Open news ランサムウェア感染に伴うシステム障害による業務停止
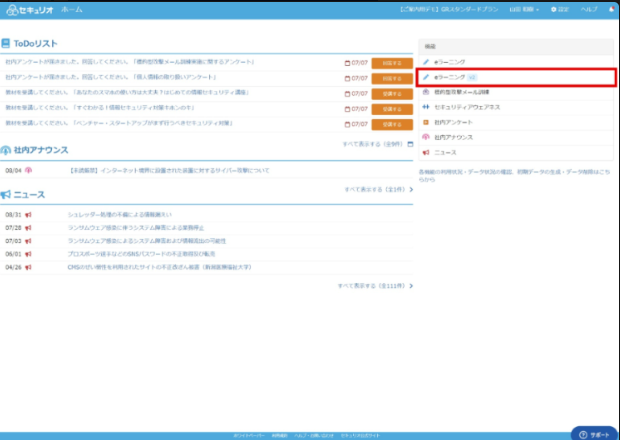 pyautogui.click(x=136, y=228)
